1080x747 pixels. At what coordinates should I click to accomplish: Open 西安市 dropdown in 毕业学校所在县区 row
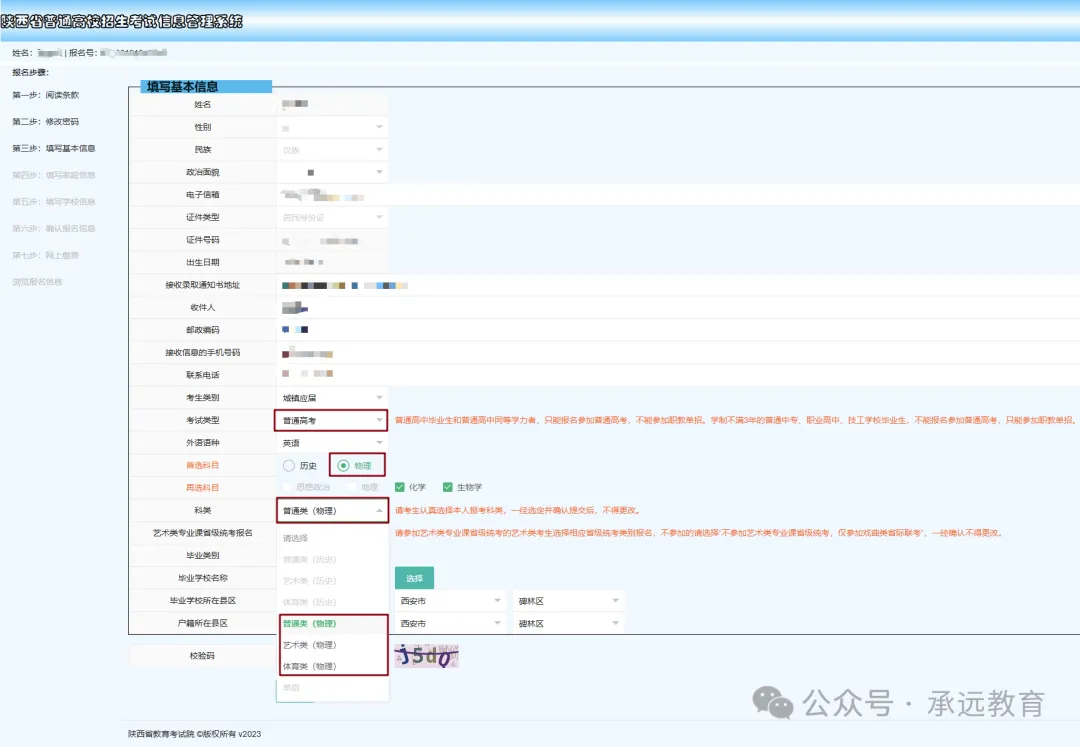(450, 601)
